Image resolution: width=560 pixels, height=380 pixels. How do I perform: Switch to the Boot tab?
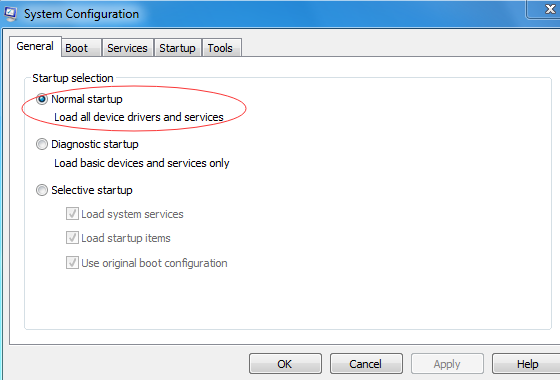(x=81, y=48)
